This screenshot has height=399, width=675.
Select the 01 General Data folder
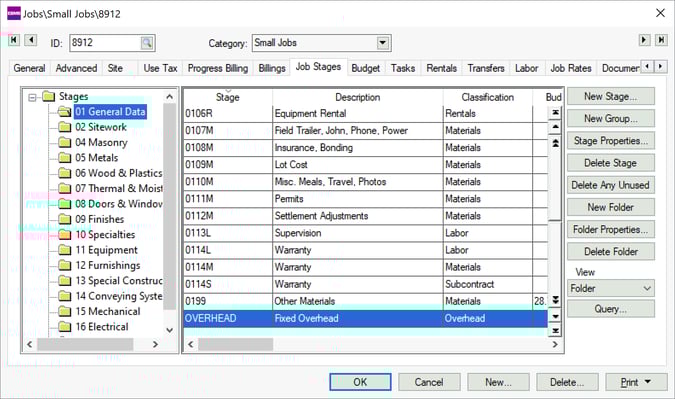pos(110,112)
